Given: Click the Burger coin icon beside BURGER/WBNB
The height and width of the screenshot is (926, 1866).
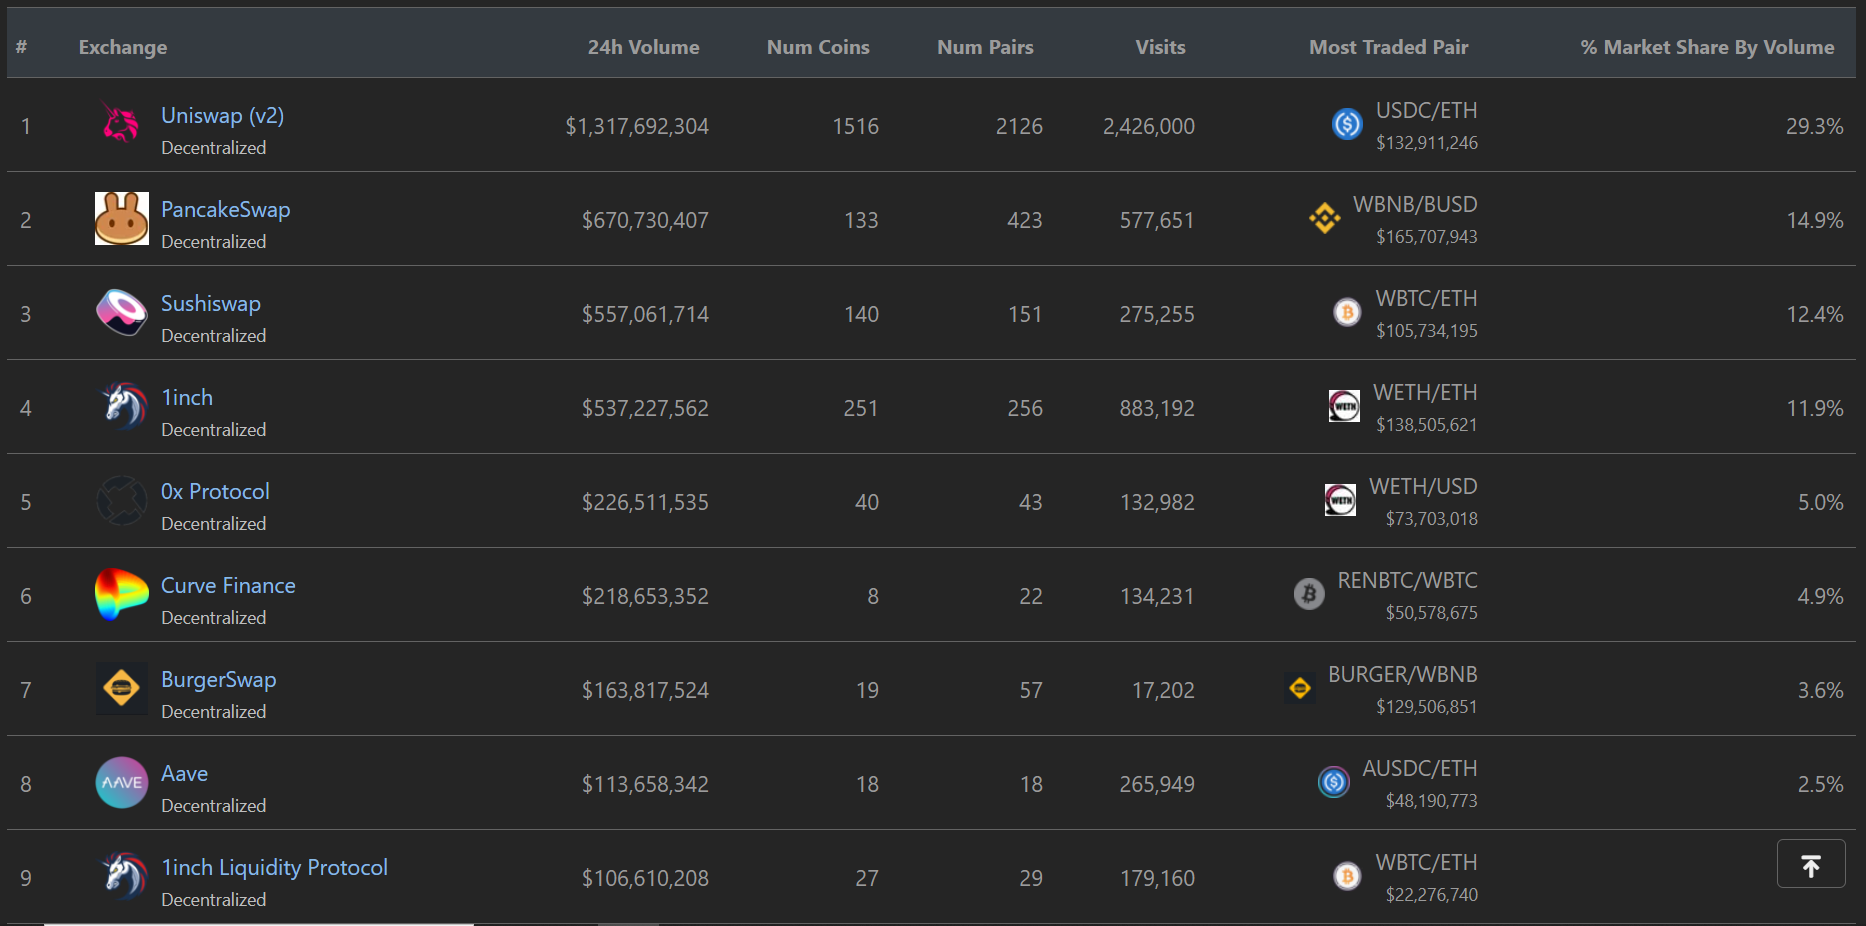Looking at the screenshot, I should click(x=1300, y=688).
